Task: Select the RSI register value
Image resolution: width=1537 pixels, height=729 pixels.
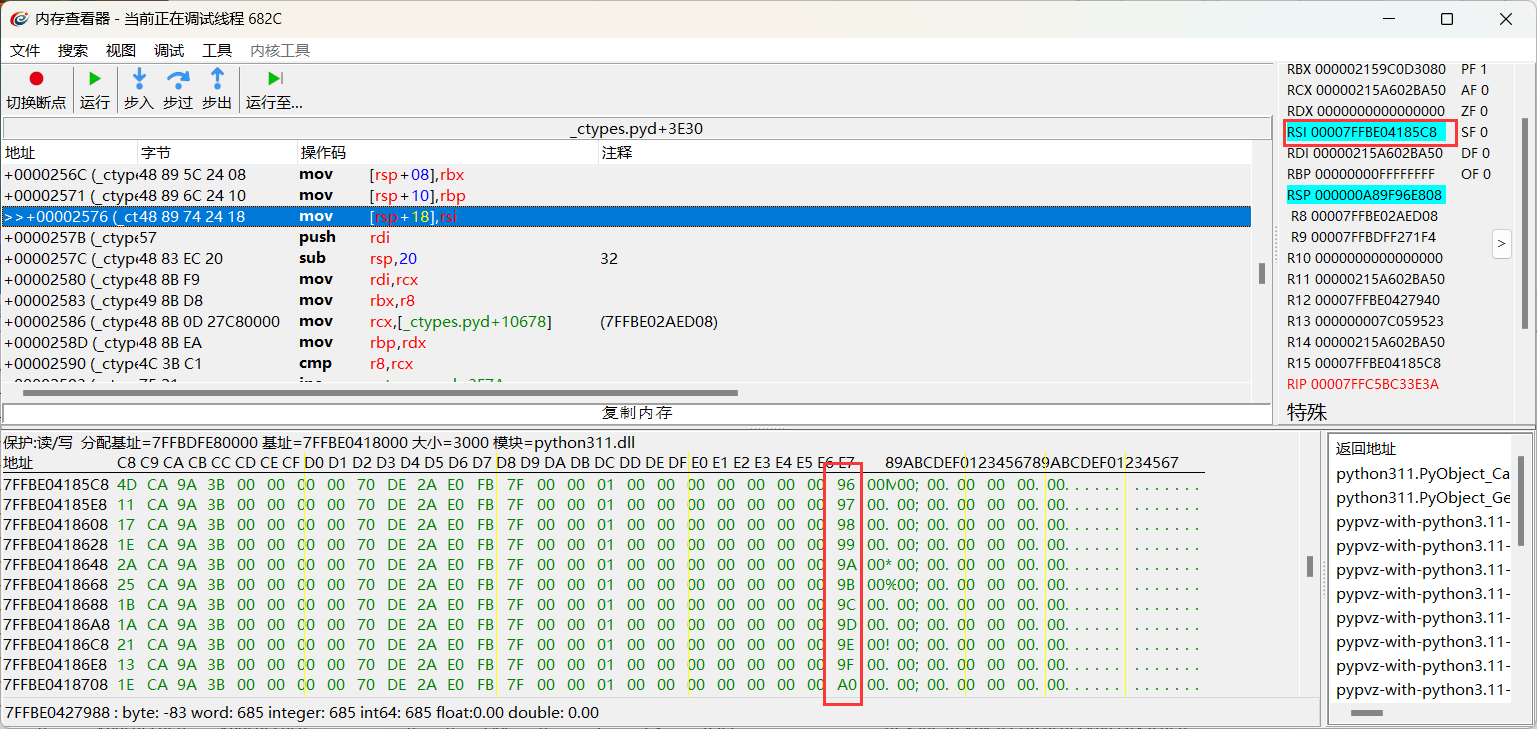Action: pos(1362,132)
